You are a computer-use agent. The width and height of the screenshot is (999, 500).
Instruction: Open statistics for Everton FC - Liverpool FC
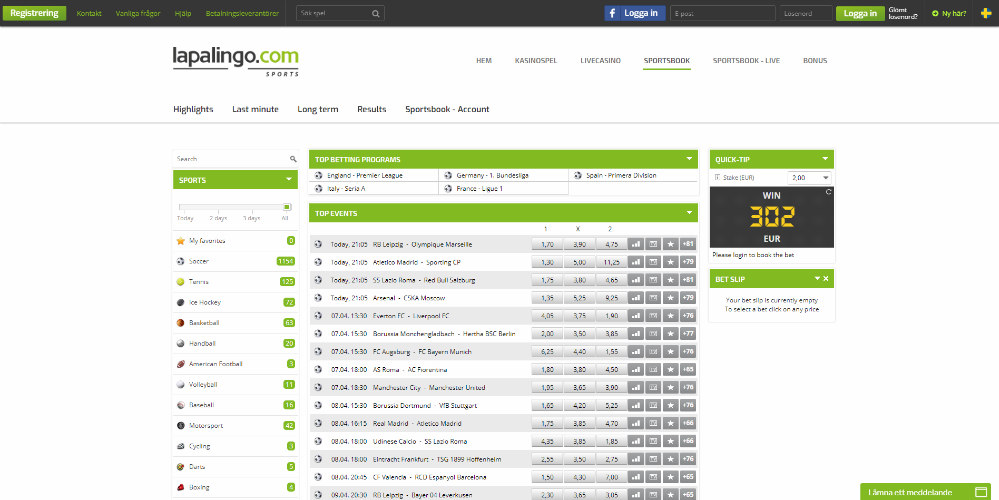click(x=635, y=315)
